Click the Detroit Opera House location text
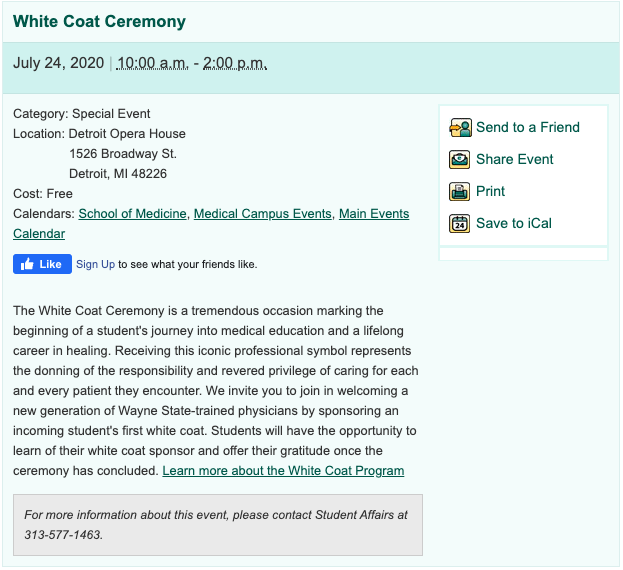Image resolution: width=623 pixels, height=570 pixels. (127, 134)
